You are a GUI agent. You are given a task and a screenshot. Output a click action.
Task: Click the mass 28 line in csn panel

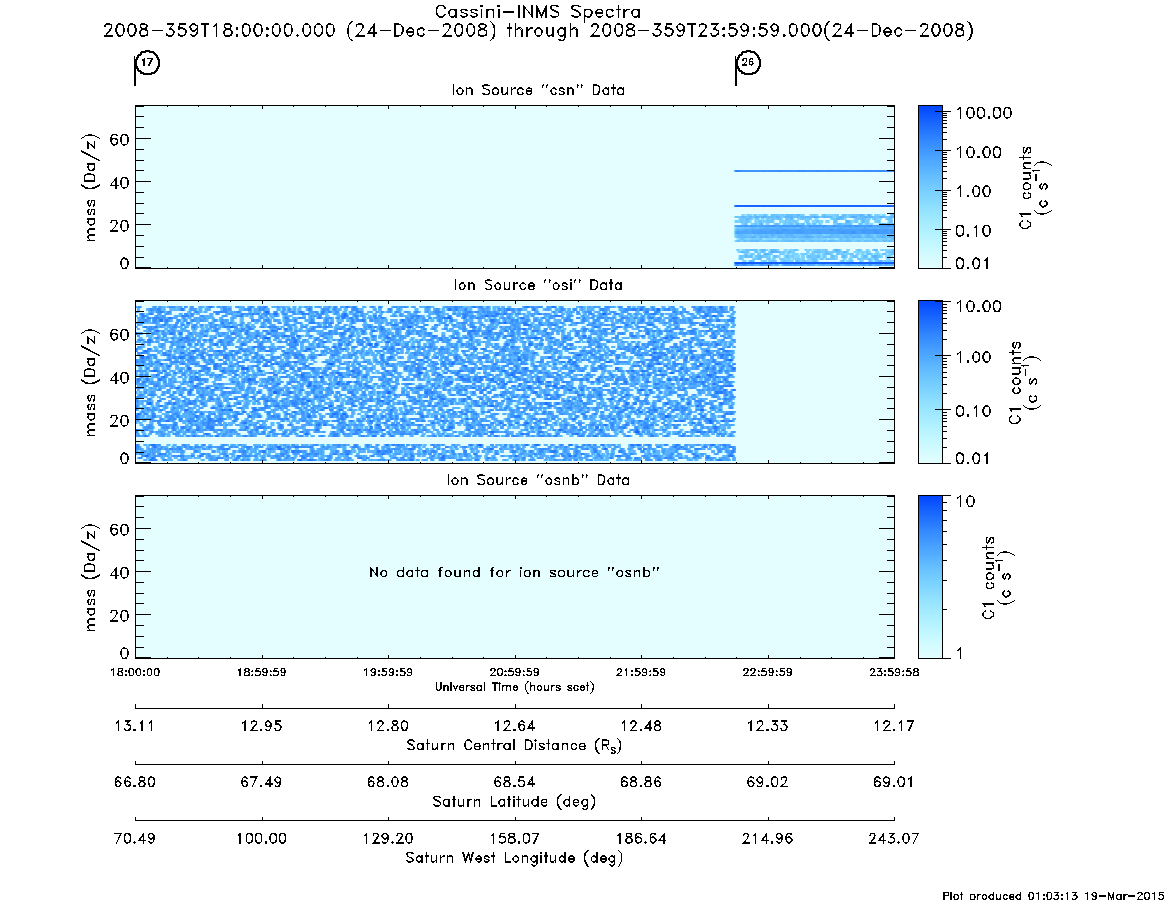[x=814, y=206]
